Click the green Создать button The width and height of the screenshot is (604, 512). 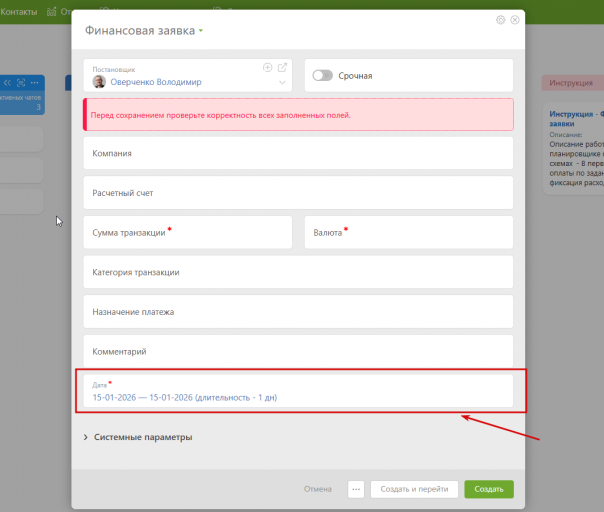[x=489, y=489]
